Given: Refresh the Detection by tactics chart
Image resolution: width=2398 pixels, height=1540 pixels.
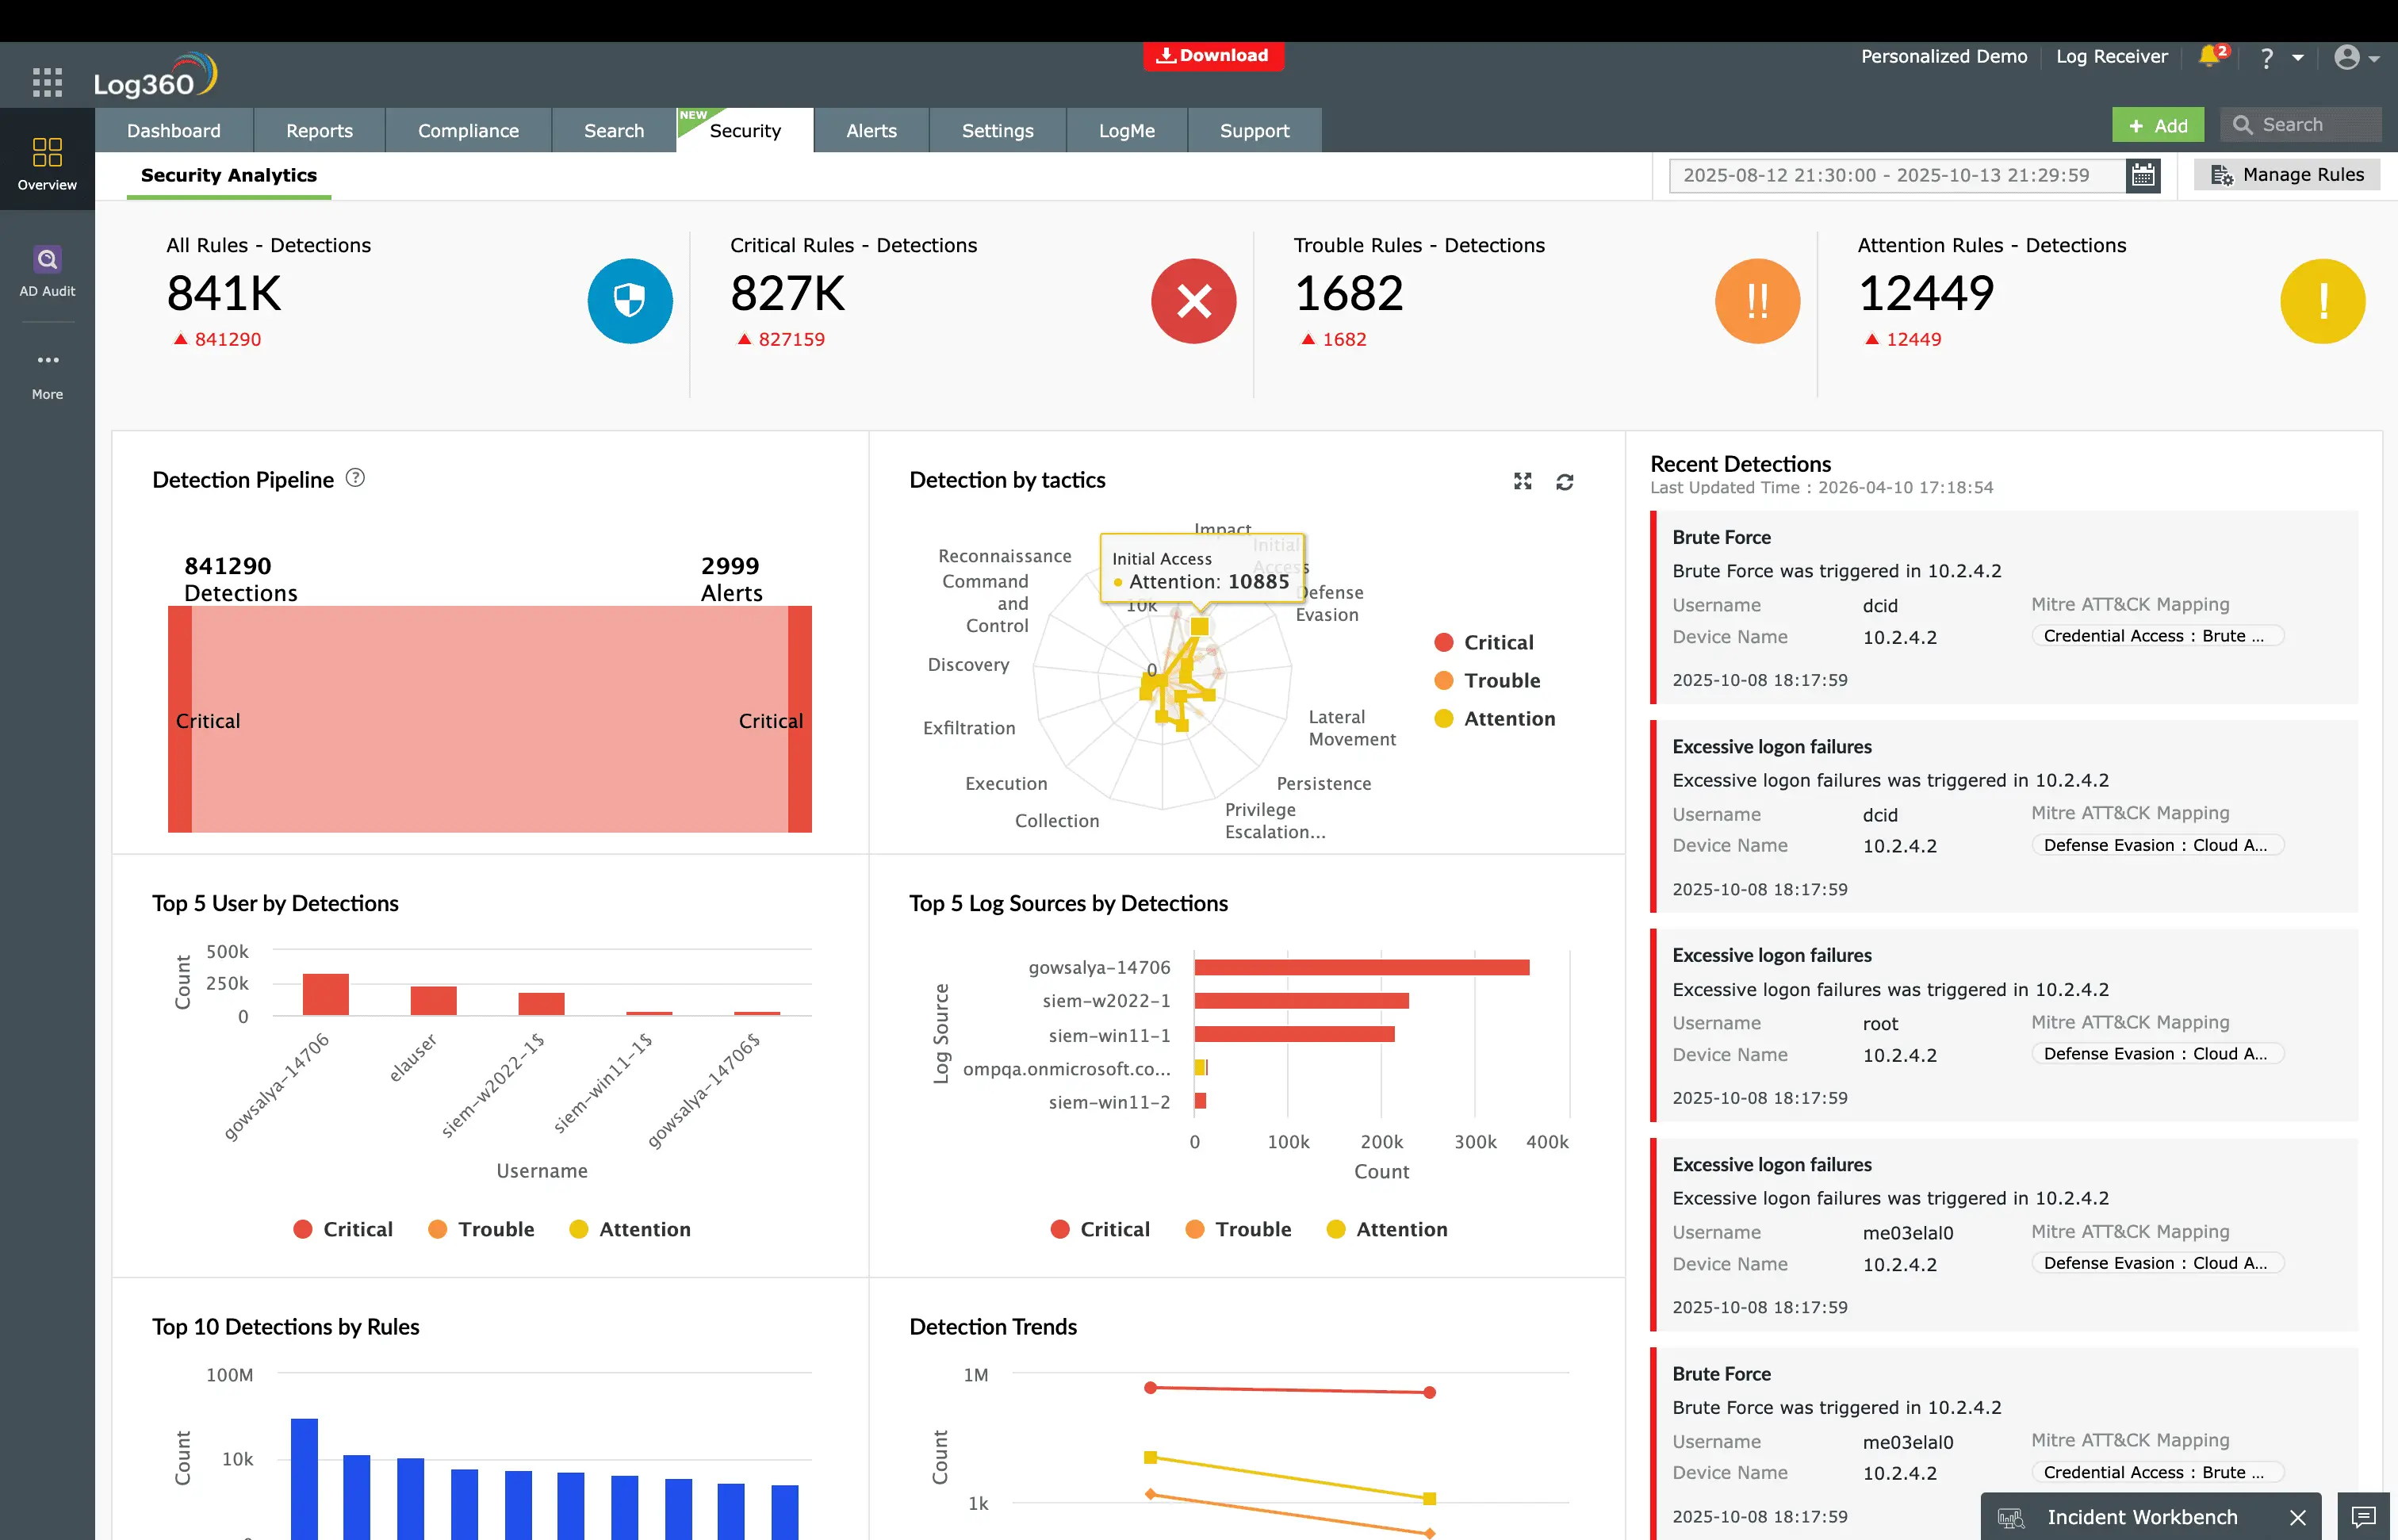Looking at the screenshot, I should (x=1565, y=481).
